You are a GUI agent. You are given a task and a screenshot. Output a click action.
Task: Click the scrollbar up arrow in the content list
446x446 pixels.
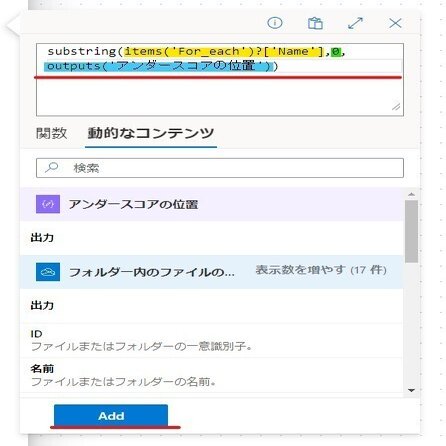(412, 194)
